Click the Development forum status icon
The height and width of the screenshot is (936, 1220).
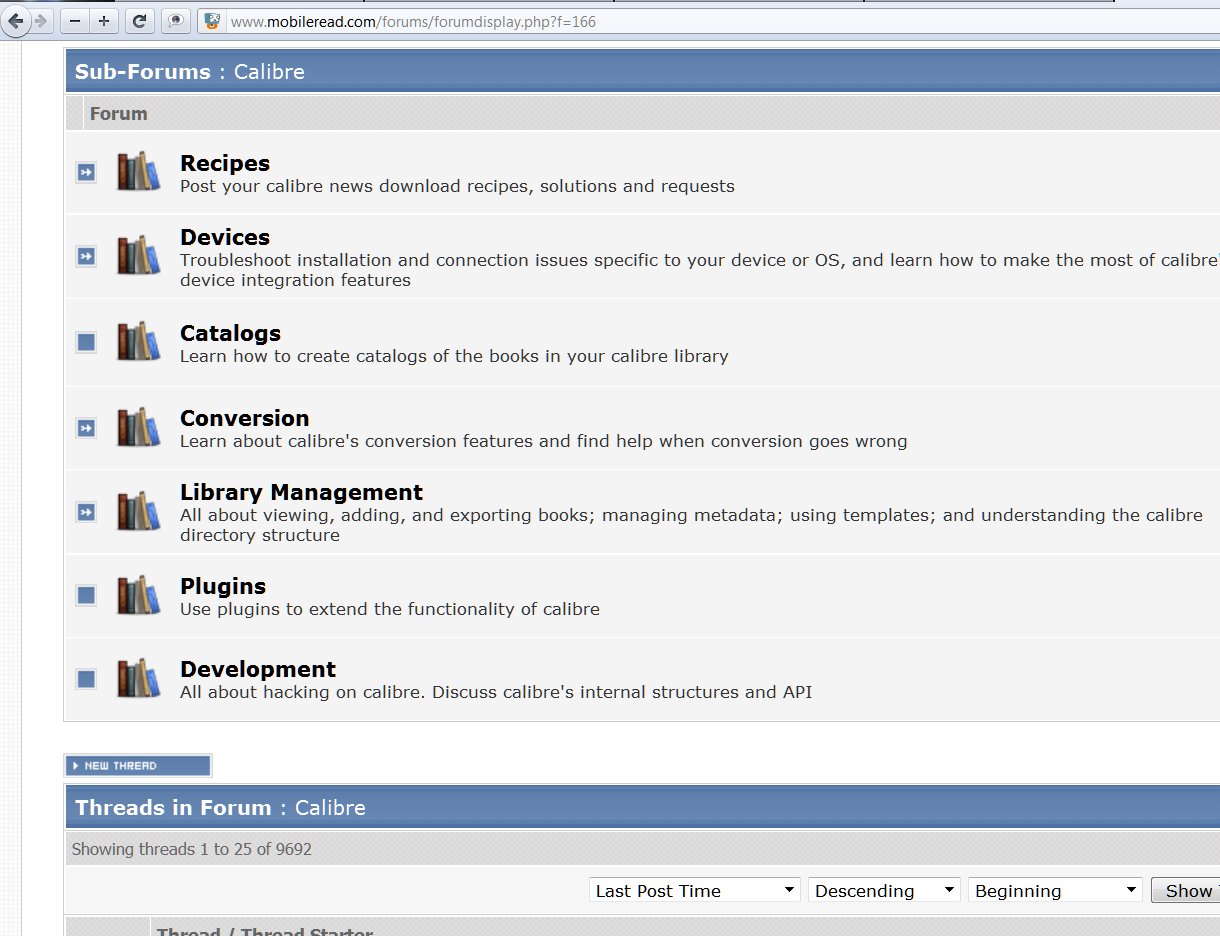(86, 679)
